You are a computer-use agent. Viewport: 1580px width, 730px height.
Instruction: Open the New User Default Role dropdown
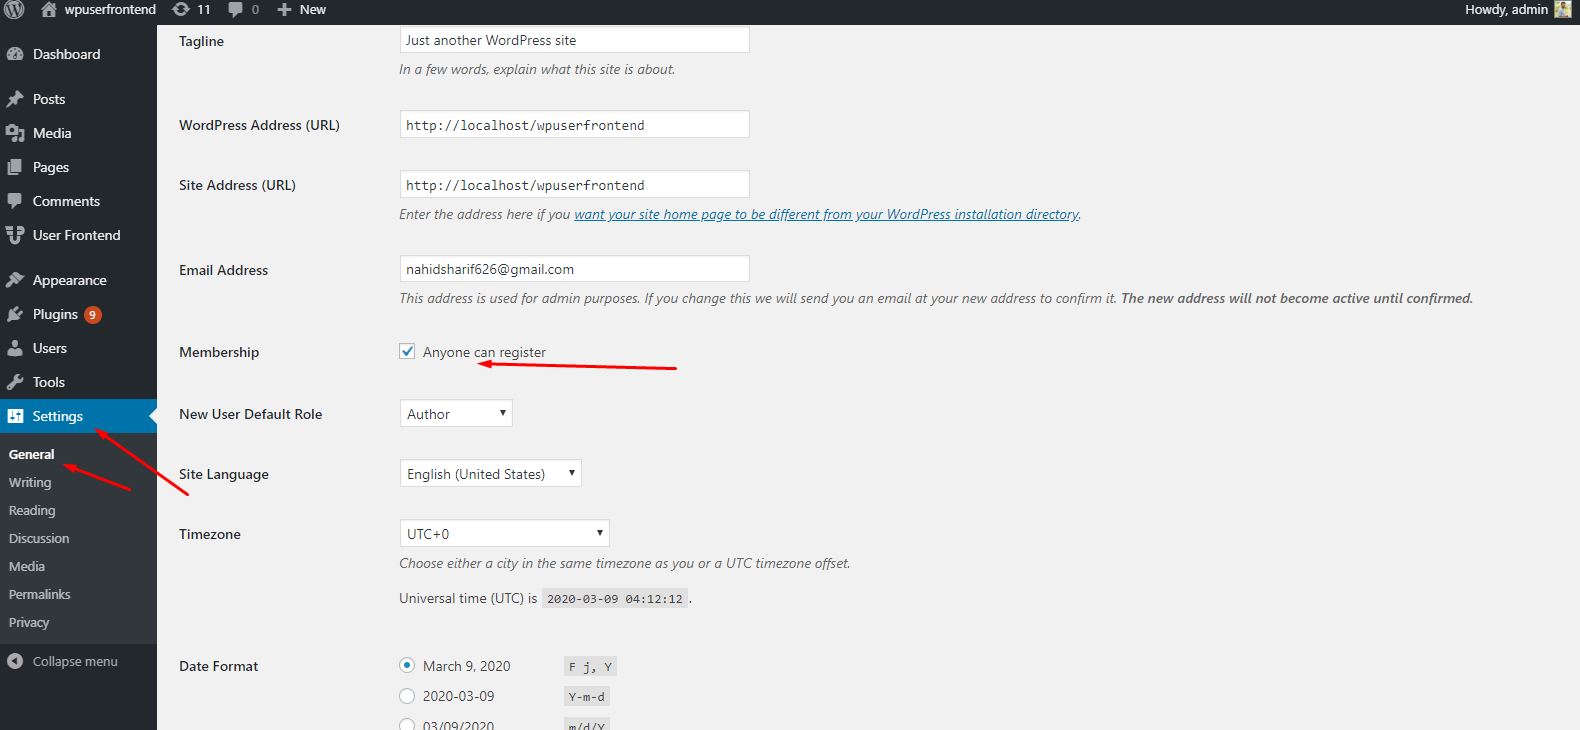pos(456,413)
